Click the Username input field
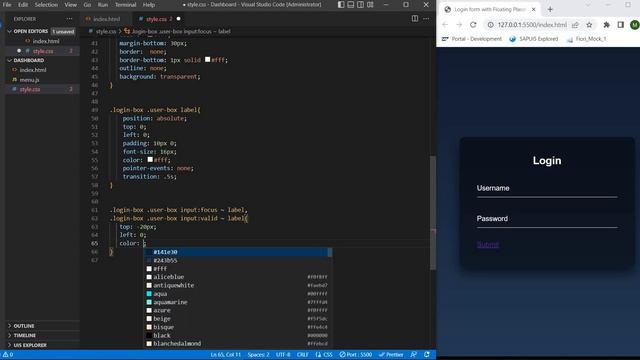 coord(547,189)
